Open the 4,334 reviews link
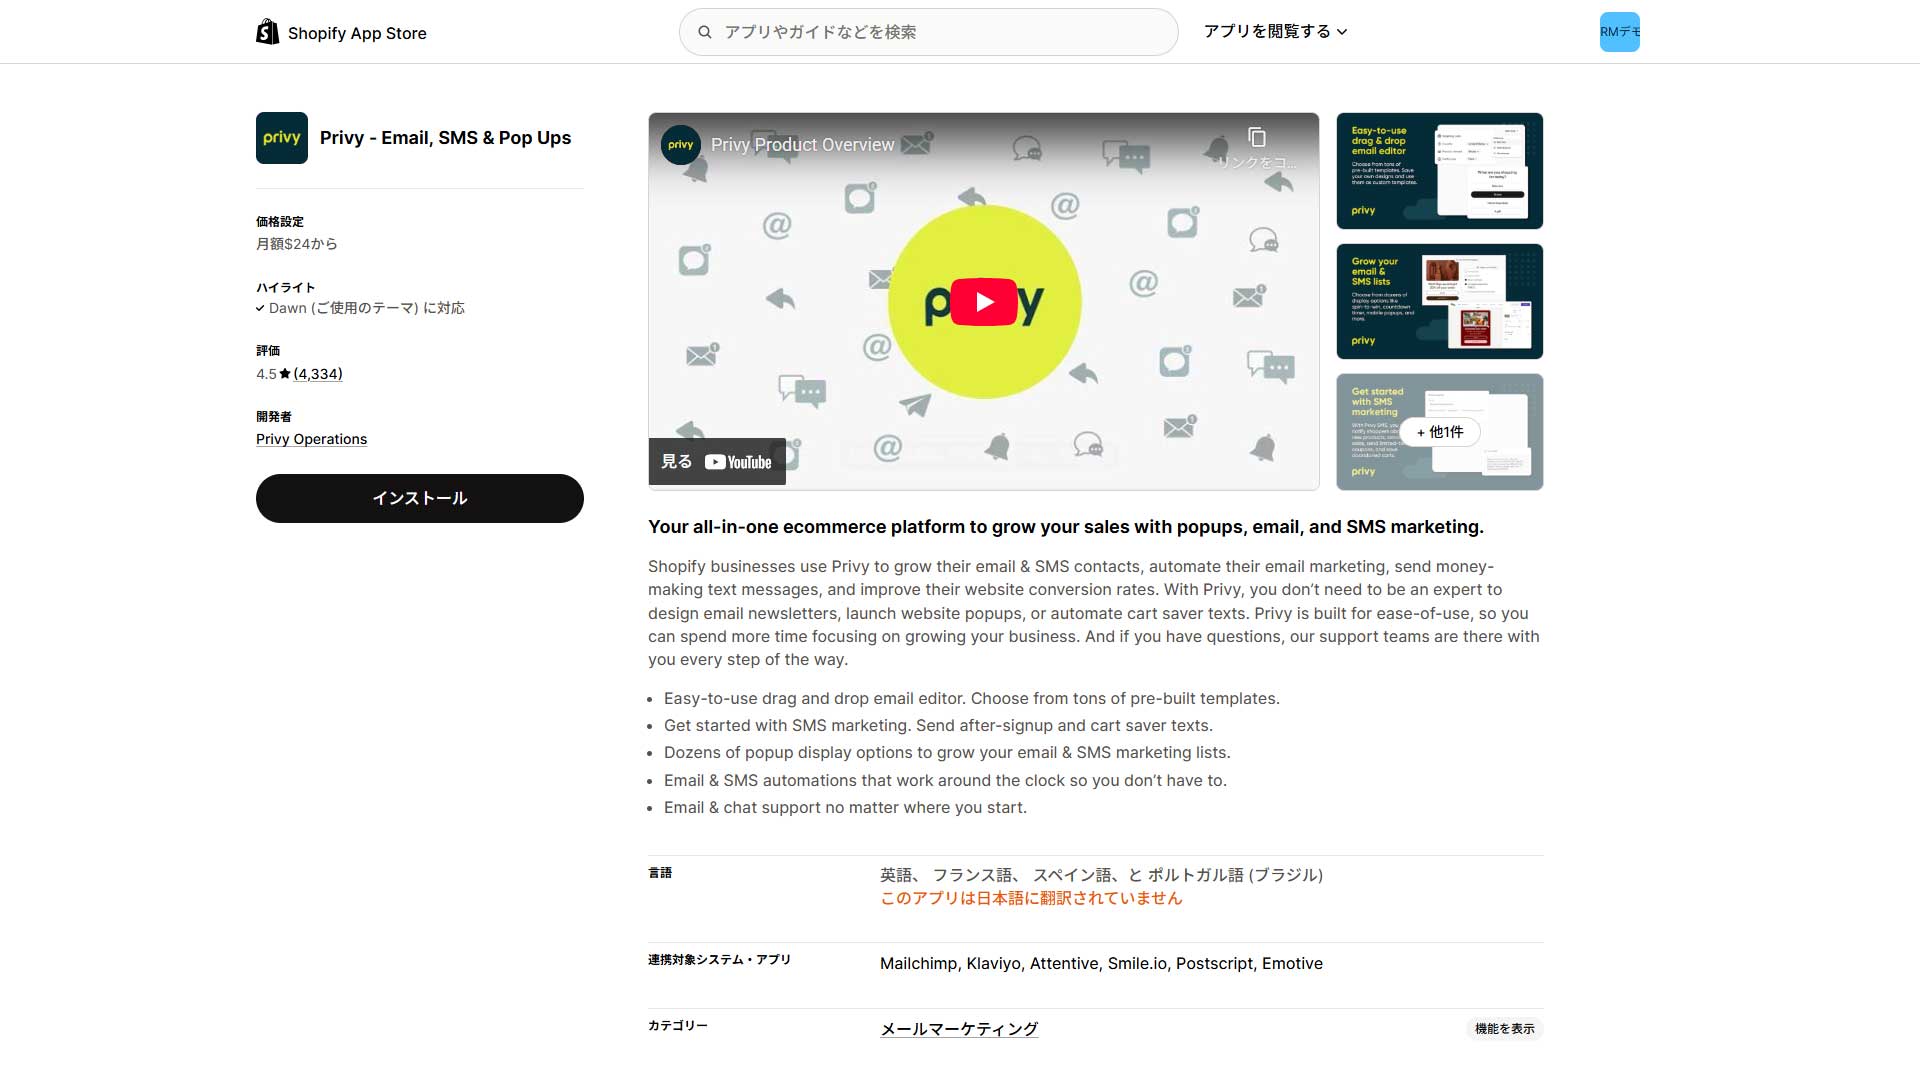Image resolution: width=1920 pixels, height=1080 pixels. [x=318, y=374]
